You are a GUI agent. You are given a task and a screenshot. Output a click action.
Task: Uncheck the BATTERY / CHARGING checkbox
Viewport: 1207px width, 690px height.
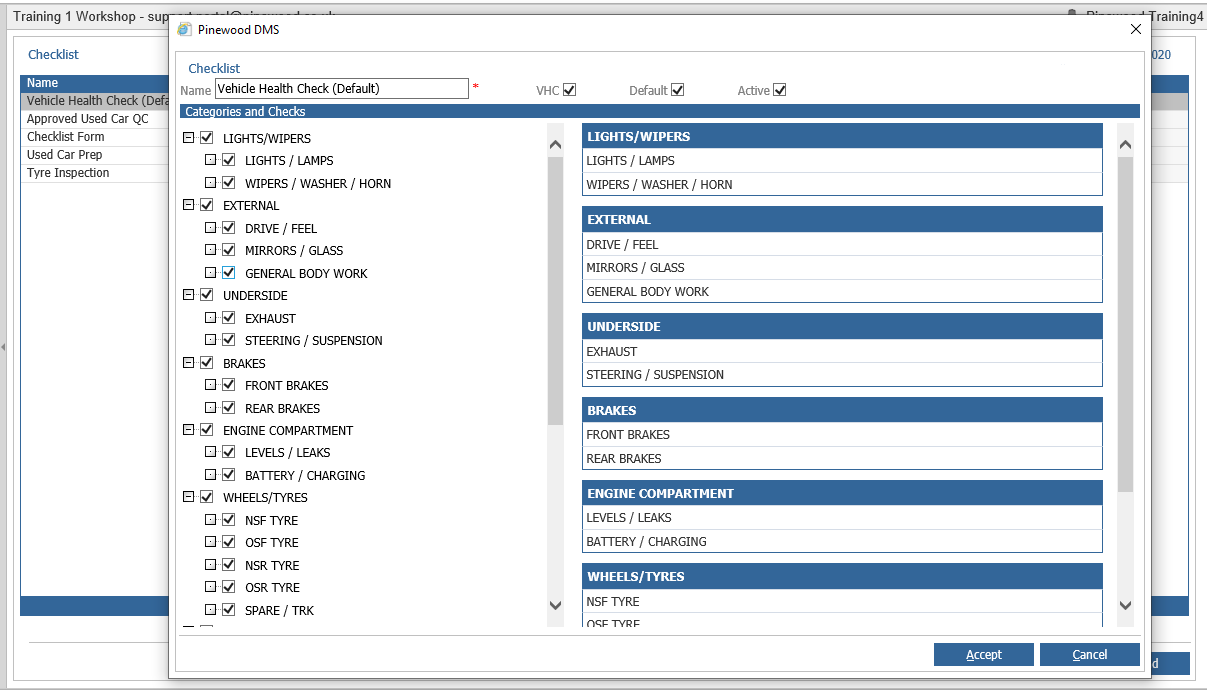point(229,475)
